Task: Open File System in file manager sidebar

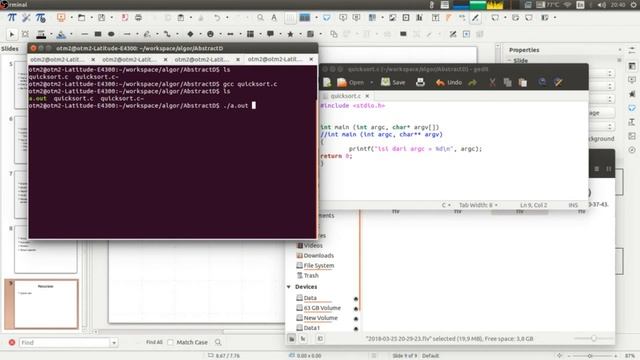Action: click(319, 266)
